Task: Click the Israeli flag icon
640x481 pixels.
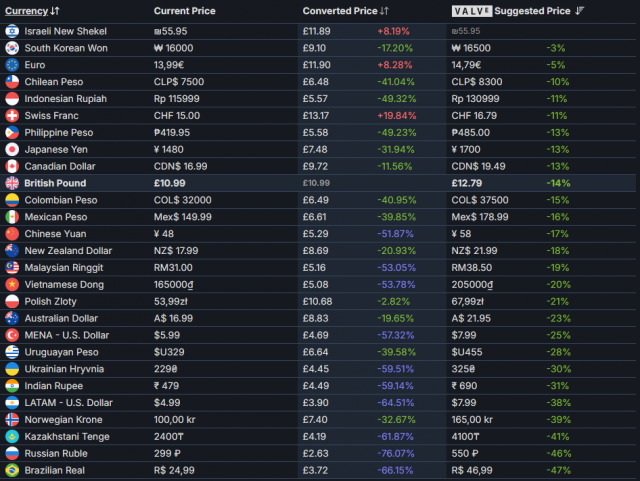Action: coord(13,30)
